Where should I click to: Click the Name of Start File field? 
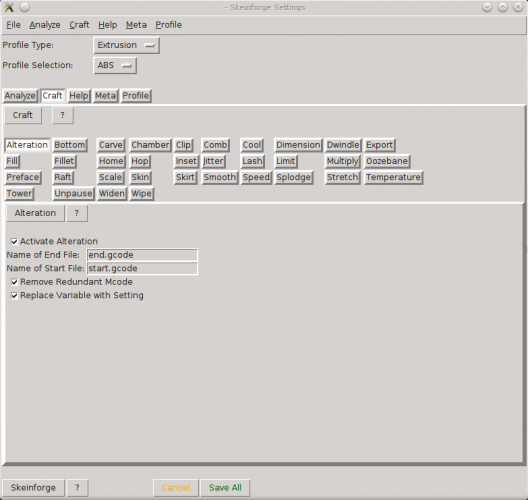(x=142, y=268)
